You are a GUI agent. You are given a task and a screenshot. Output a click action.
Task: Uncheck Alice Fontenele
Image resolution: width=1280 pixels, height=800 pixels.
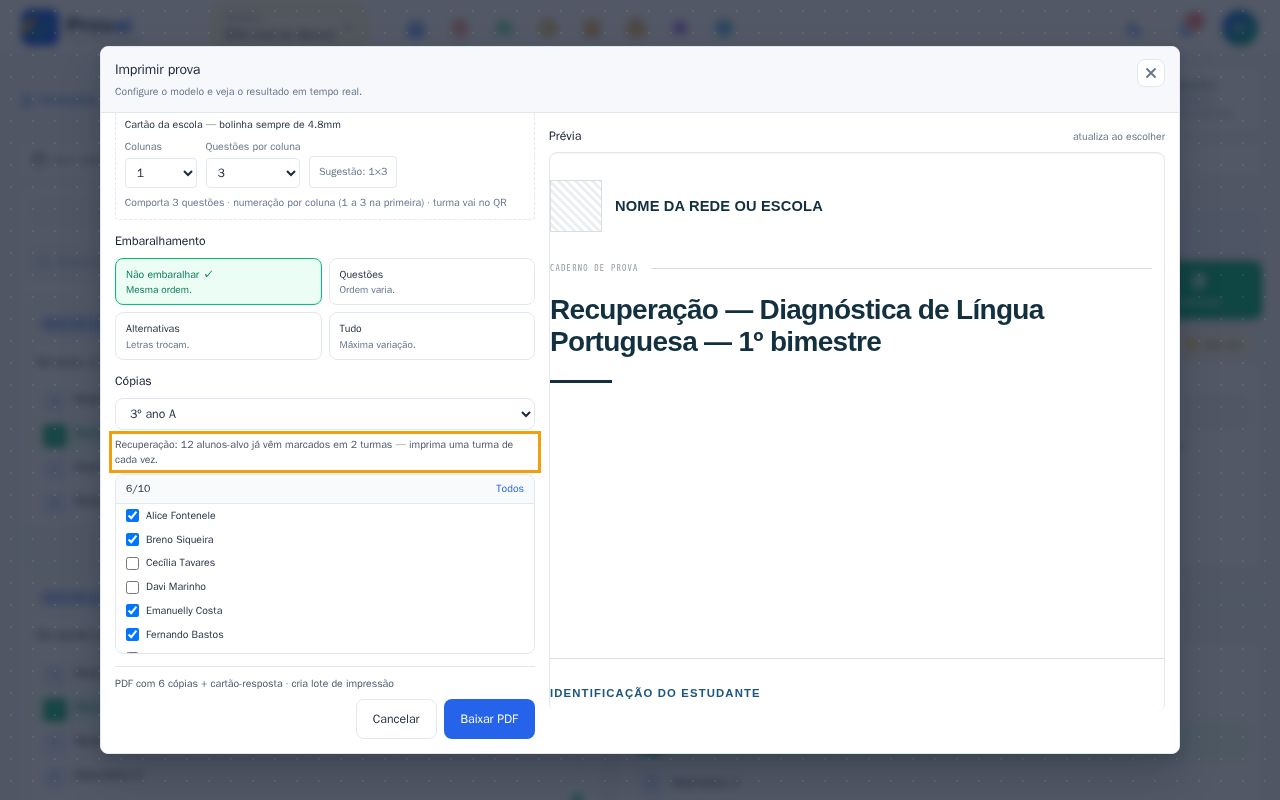132,516
